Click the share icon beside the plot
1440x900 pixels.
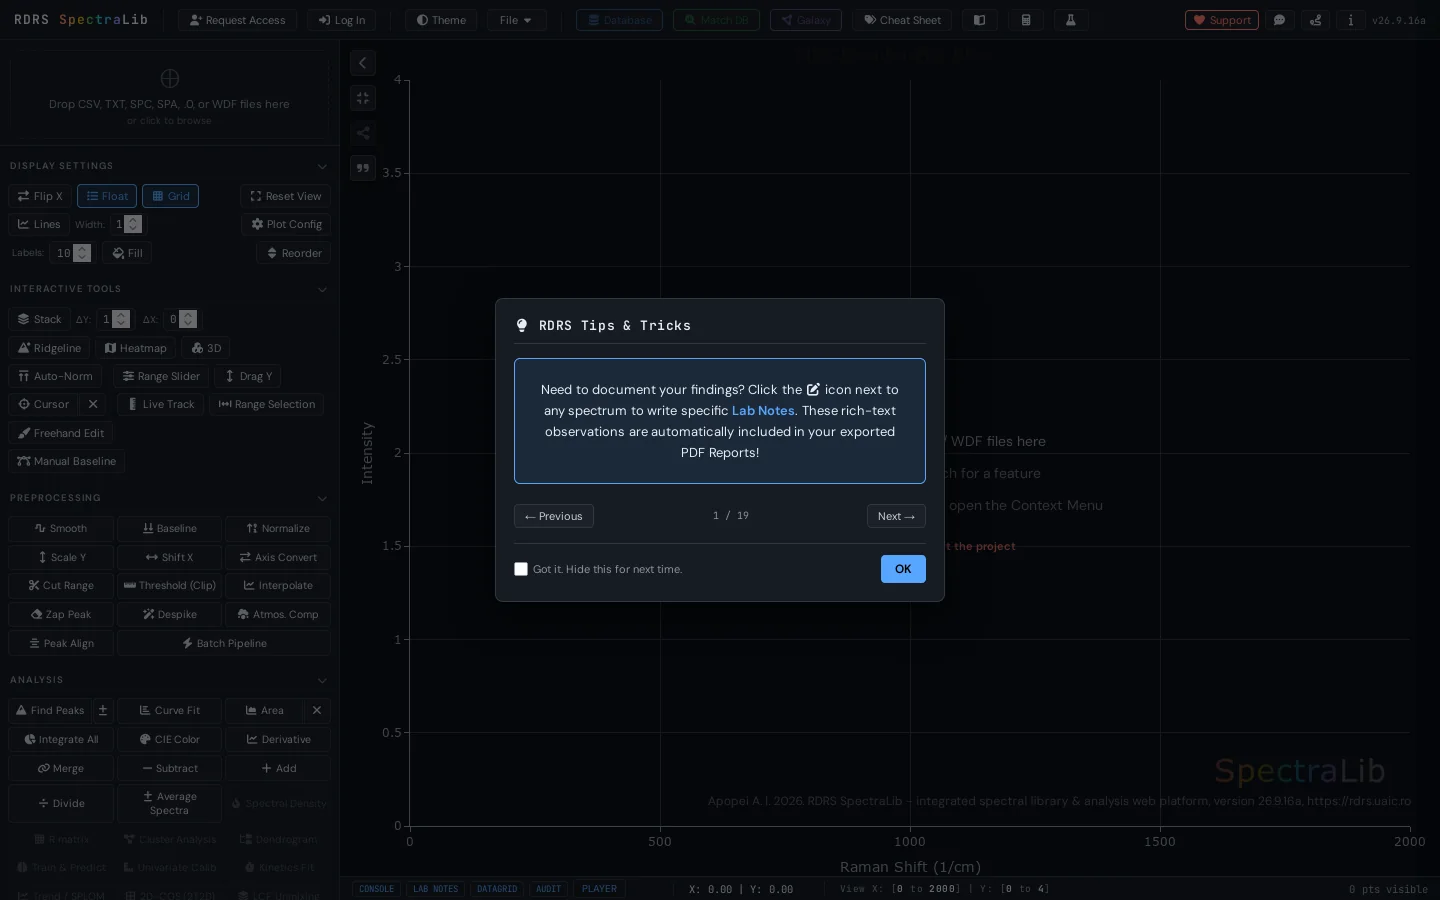click(x=362, y=133)
